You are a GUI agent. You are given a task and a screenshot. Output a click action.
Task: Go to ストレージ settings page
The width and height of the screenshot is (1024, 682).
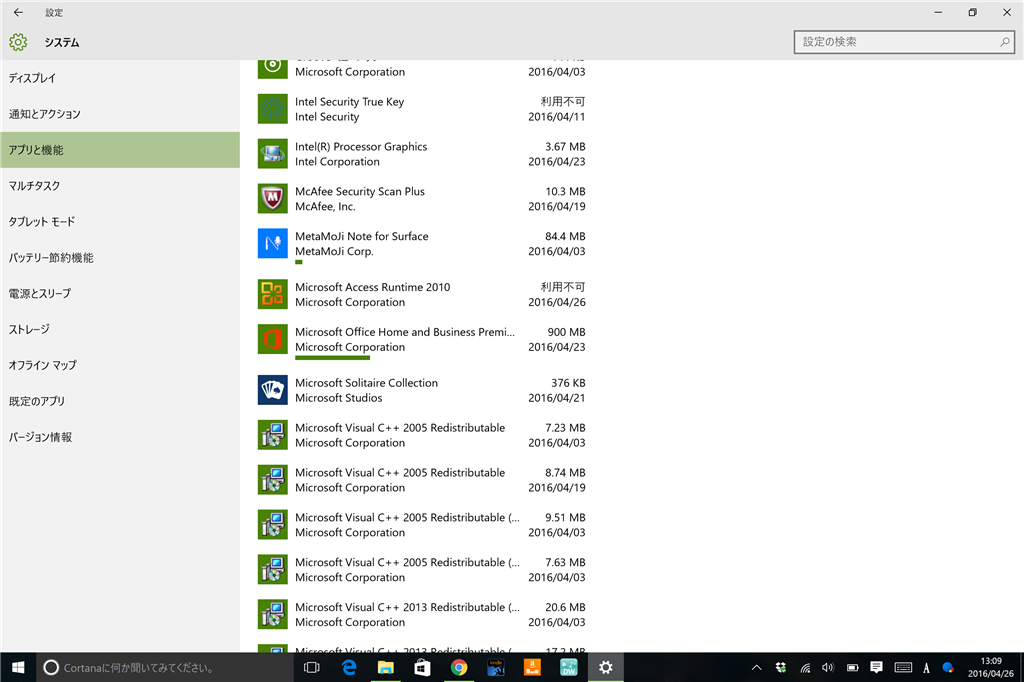[x=120, y=329]
